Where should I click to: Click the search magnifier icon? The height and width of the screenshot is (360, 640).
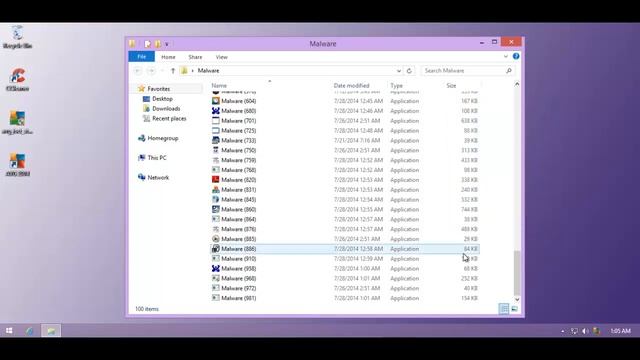point(509,71)
